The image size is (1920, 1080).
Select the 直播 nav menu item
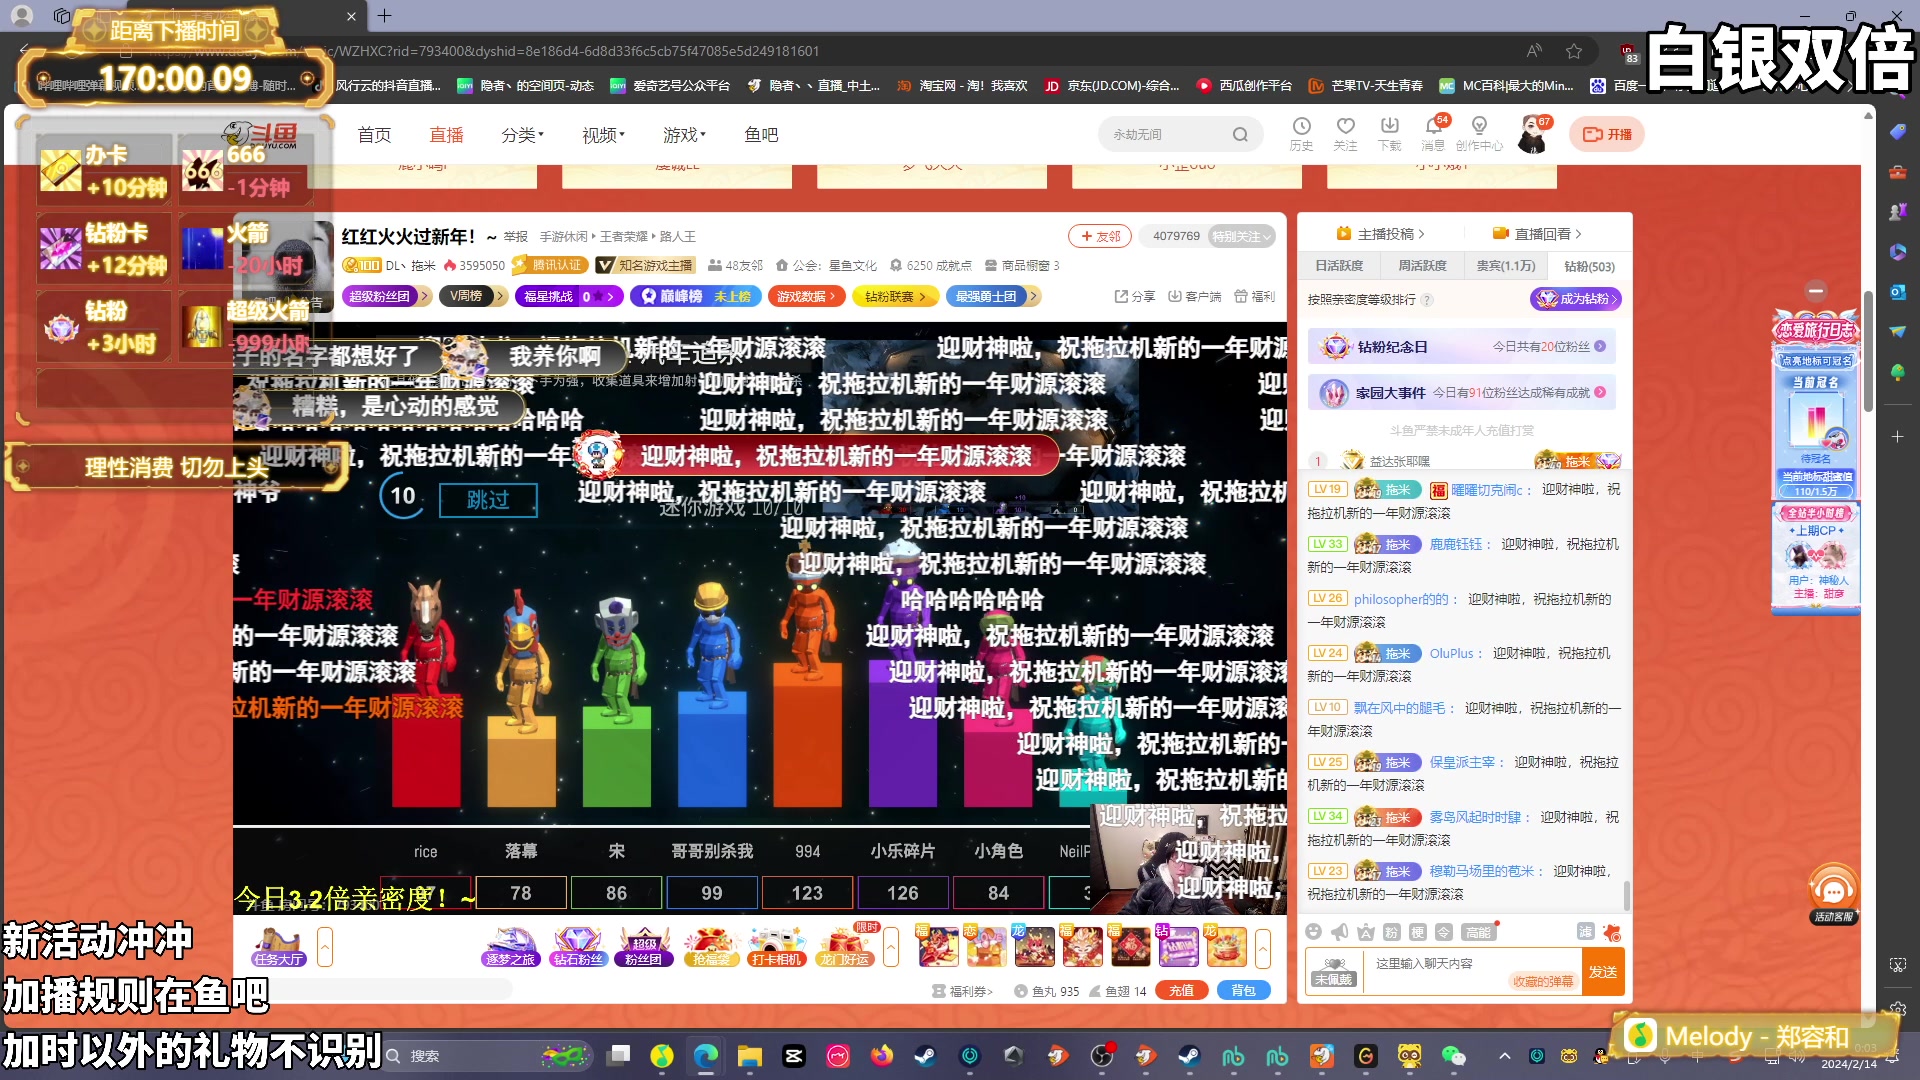[446, 135]
